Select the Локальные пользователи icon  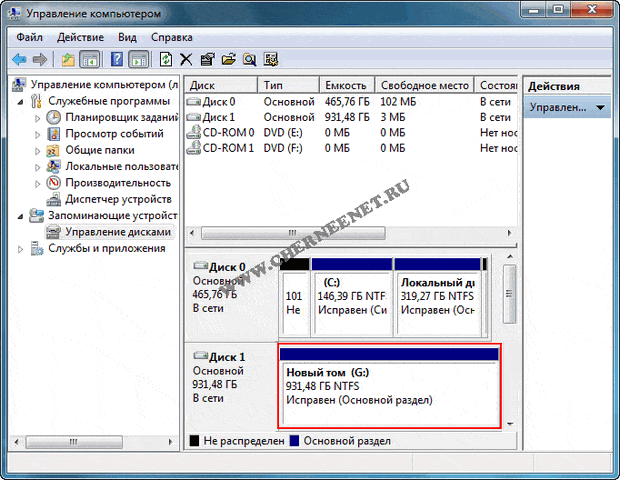pos(53,166)
